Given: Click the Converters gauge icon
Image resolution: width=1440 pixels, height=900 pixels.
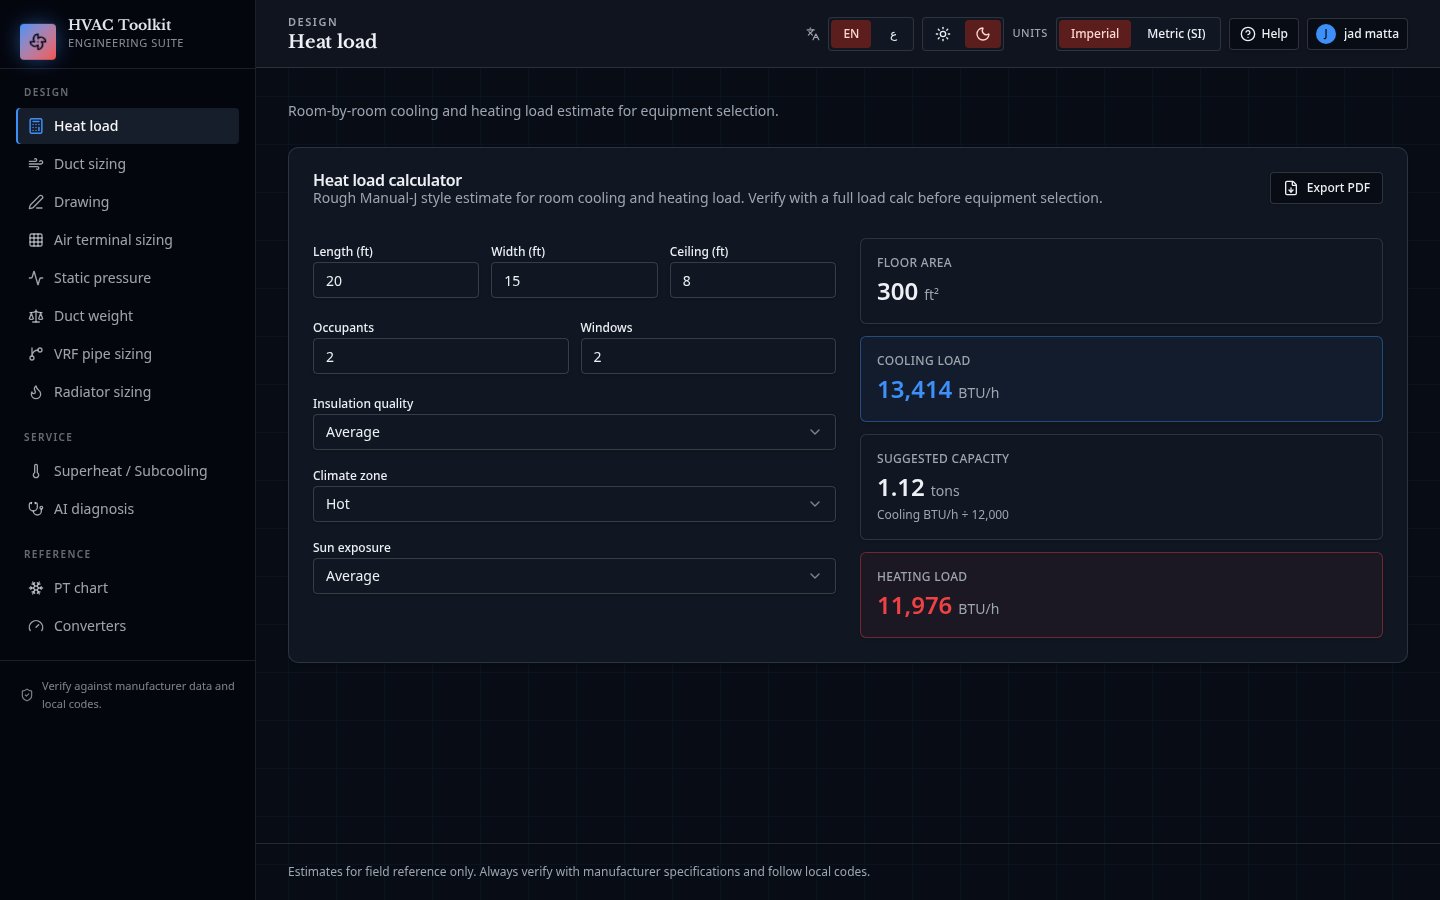Looking at the screenshot, I should [36, 626].
